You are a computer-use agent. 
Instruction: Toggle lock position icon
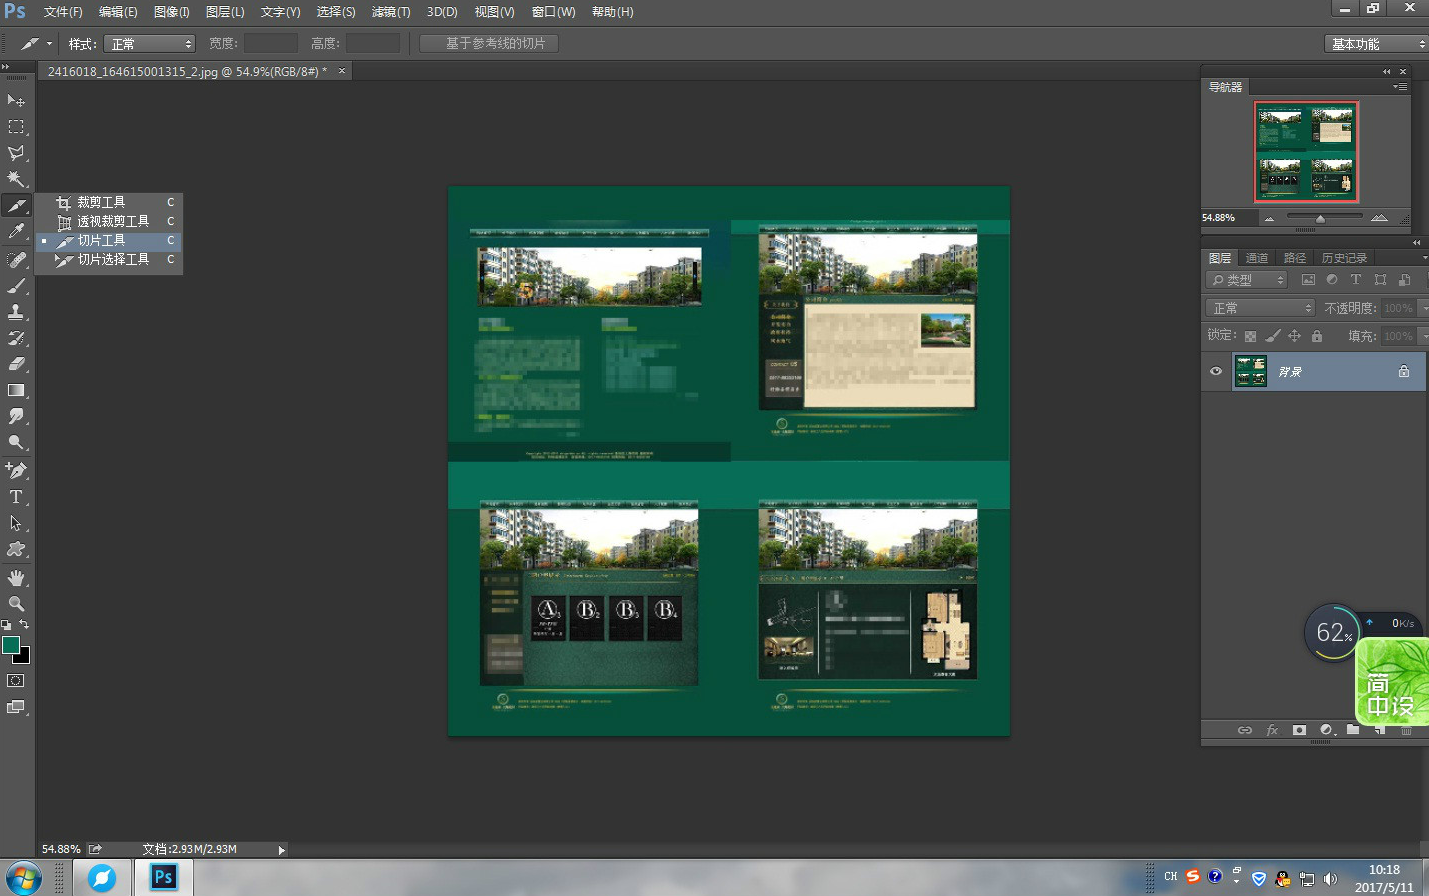click(x=1295, y=336)
